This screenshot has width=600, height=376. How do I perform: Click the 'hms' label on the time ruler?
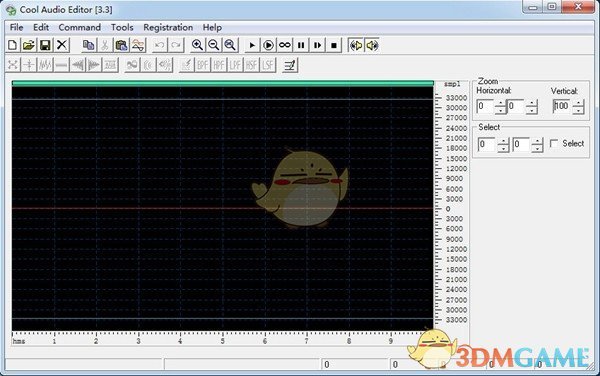click(x=19, y=341)
